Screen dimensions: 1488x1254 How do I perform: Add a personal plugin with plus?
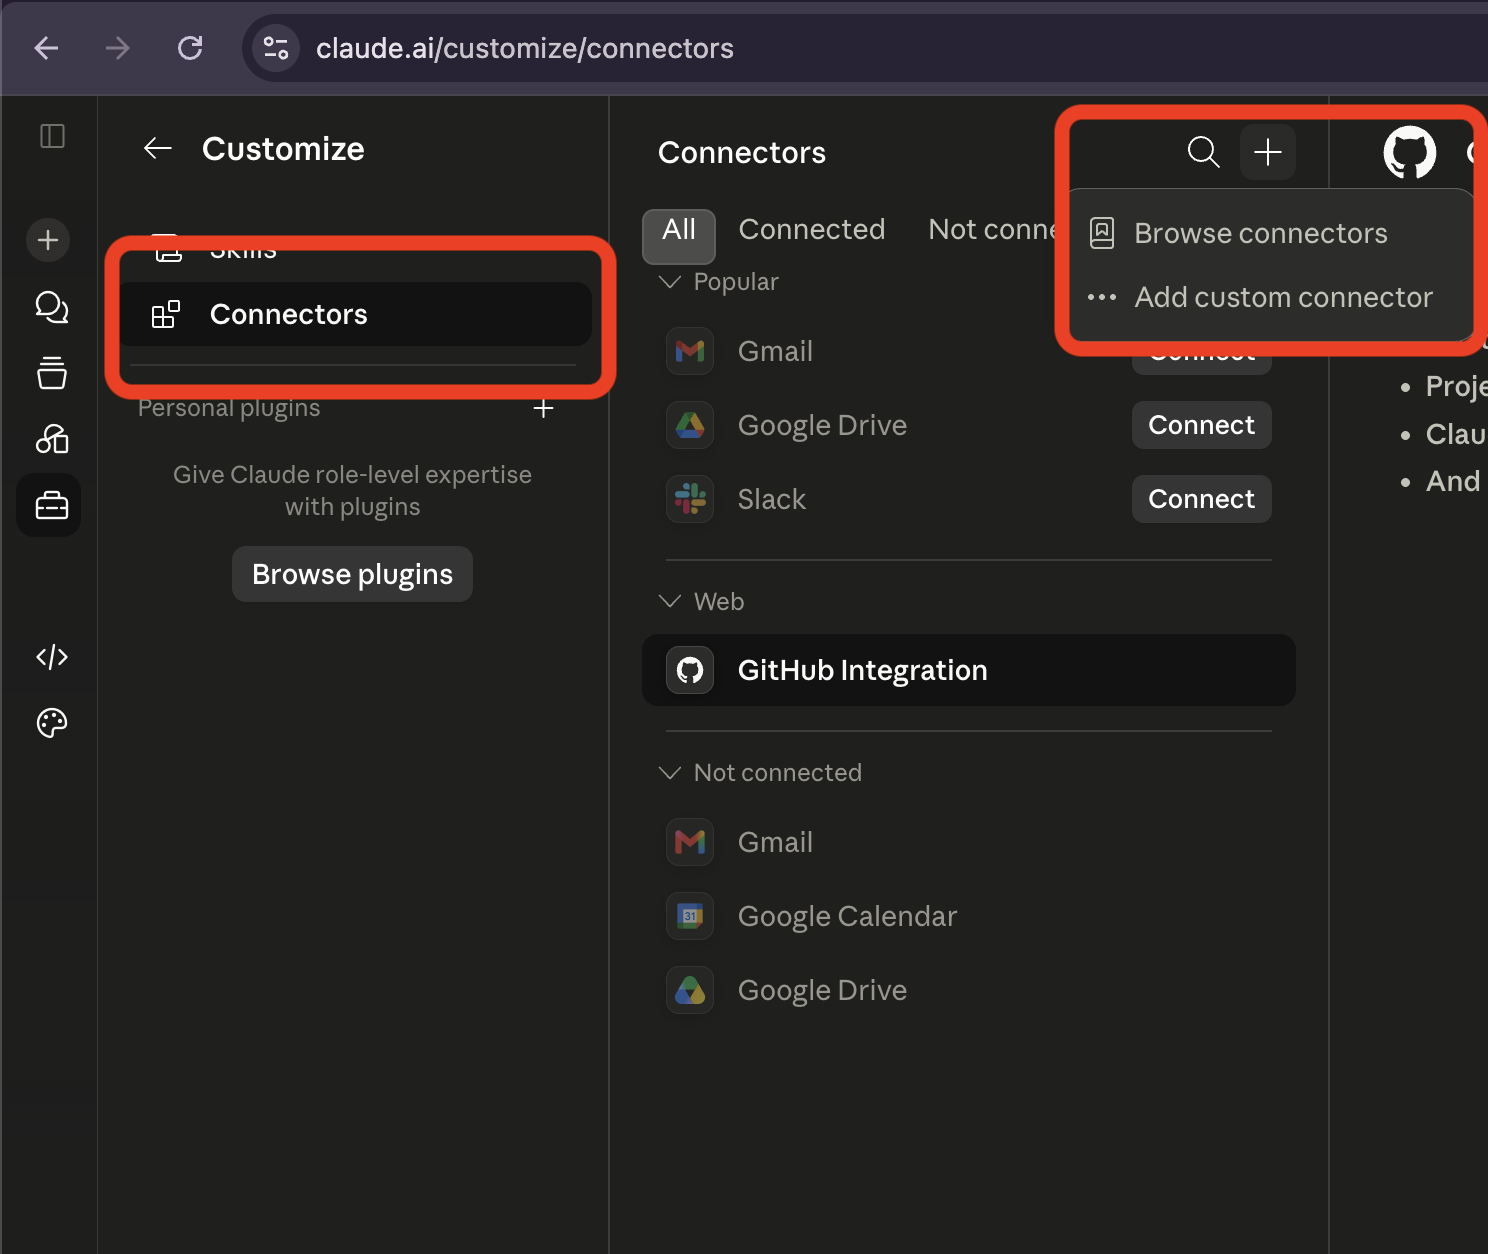point(543,408)
